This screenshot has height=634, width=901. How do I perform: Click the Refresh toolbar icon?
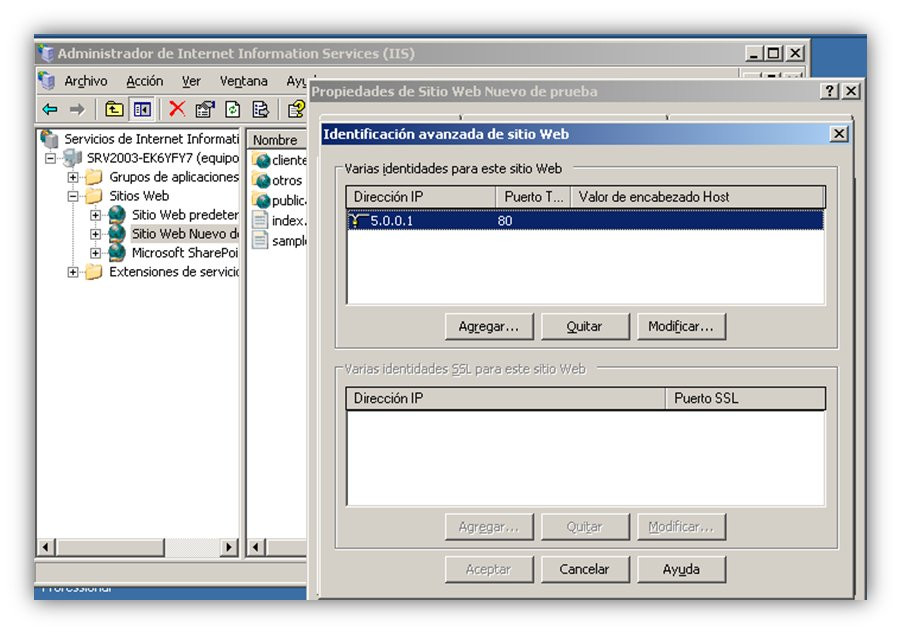click(233, 109)
